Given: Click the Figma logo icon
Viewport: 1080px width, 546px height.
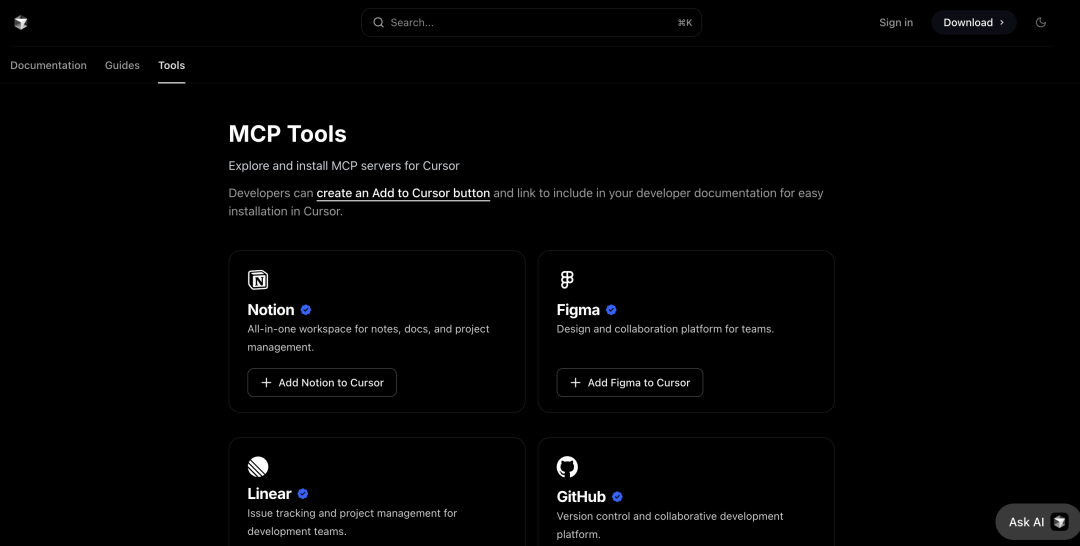Looking at the screenshot, I should (x=567, y=280).
